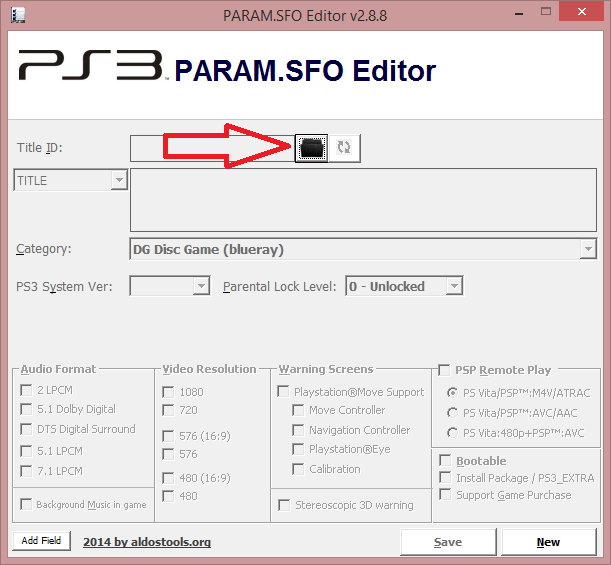Select PS Vita/PSP AVC/AAC radio option

click(452, 413)
